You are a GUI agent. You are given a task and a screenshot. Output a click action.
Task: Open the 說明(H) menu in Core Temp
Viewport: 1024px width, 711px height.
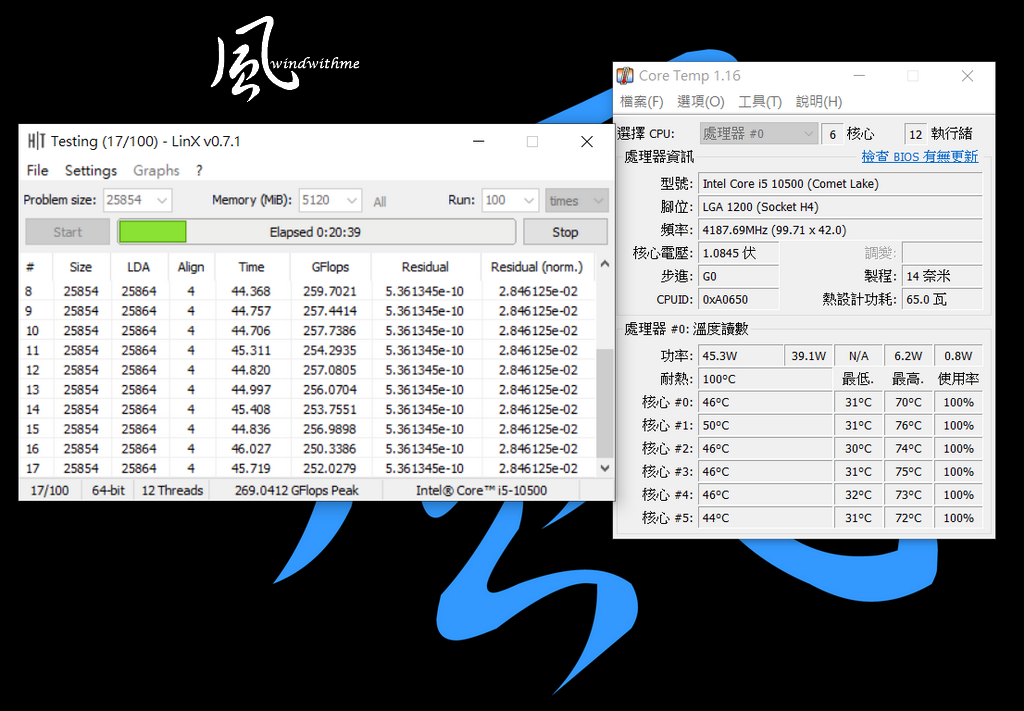pos(819,102)
